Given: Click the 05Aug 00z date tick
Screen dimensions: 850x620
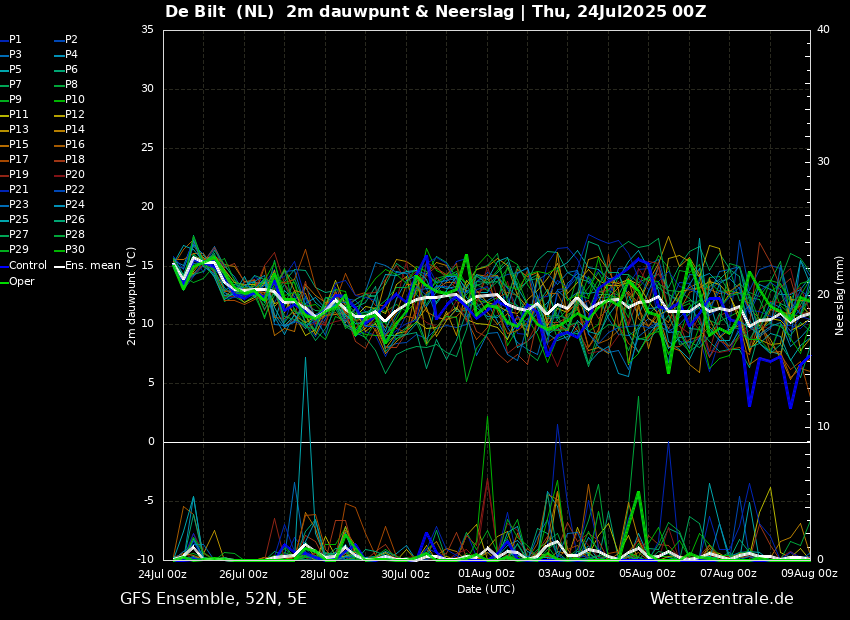Looking at the screenshot, I should [x=647, y=573].
